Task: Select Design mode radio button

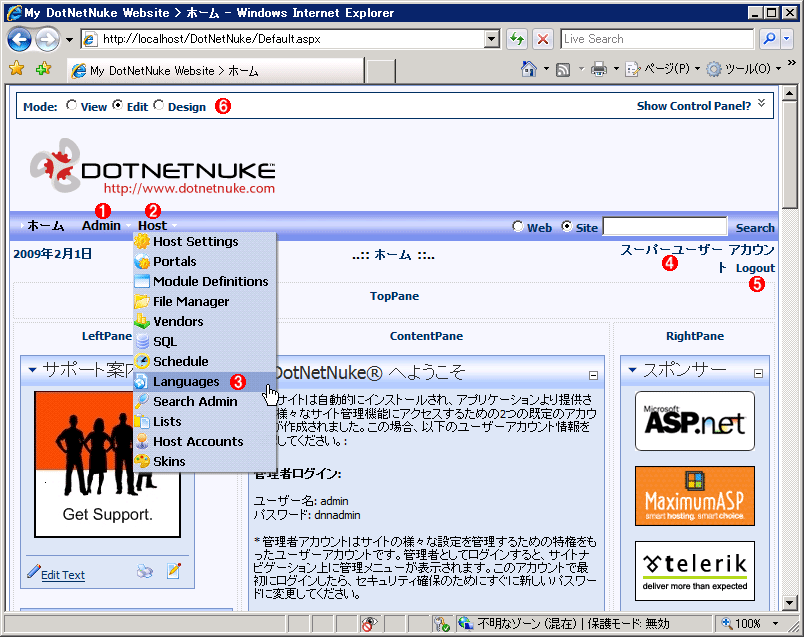Action: [x=158, y=105]
